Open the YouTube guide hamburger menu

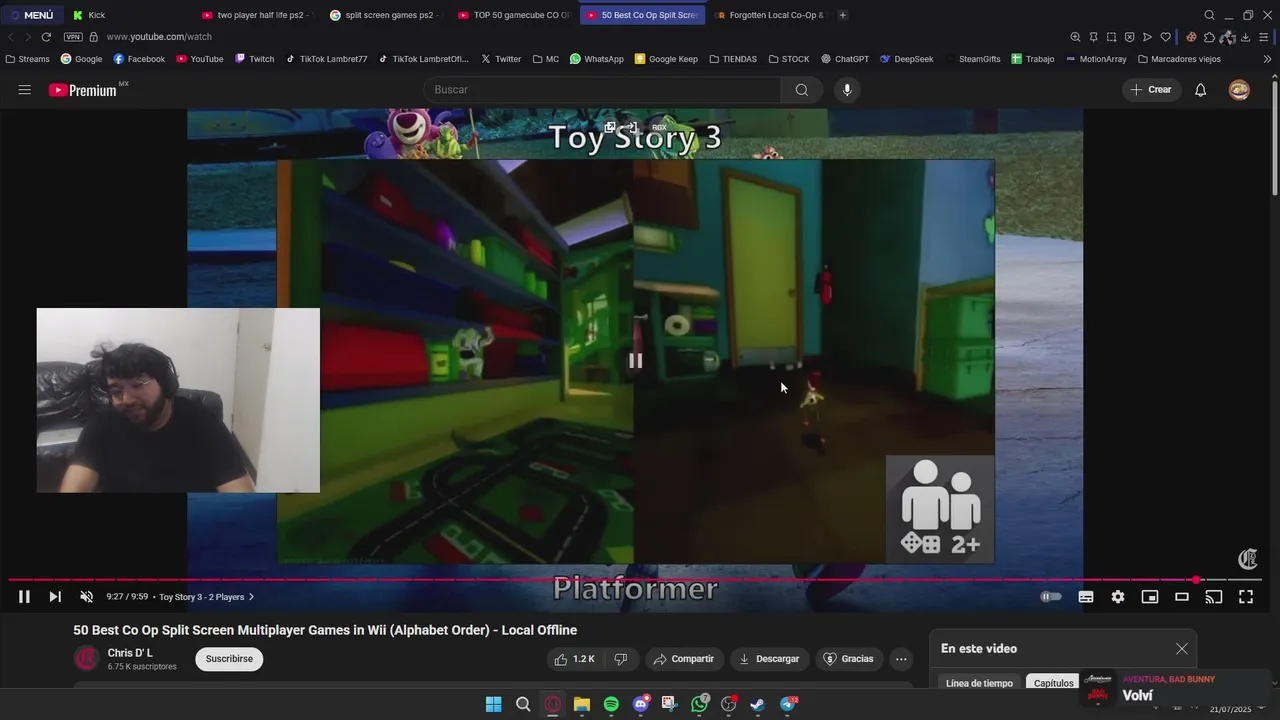pyautogui.click(x=24, y=90)
